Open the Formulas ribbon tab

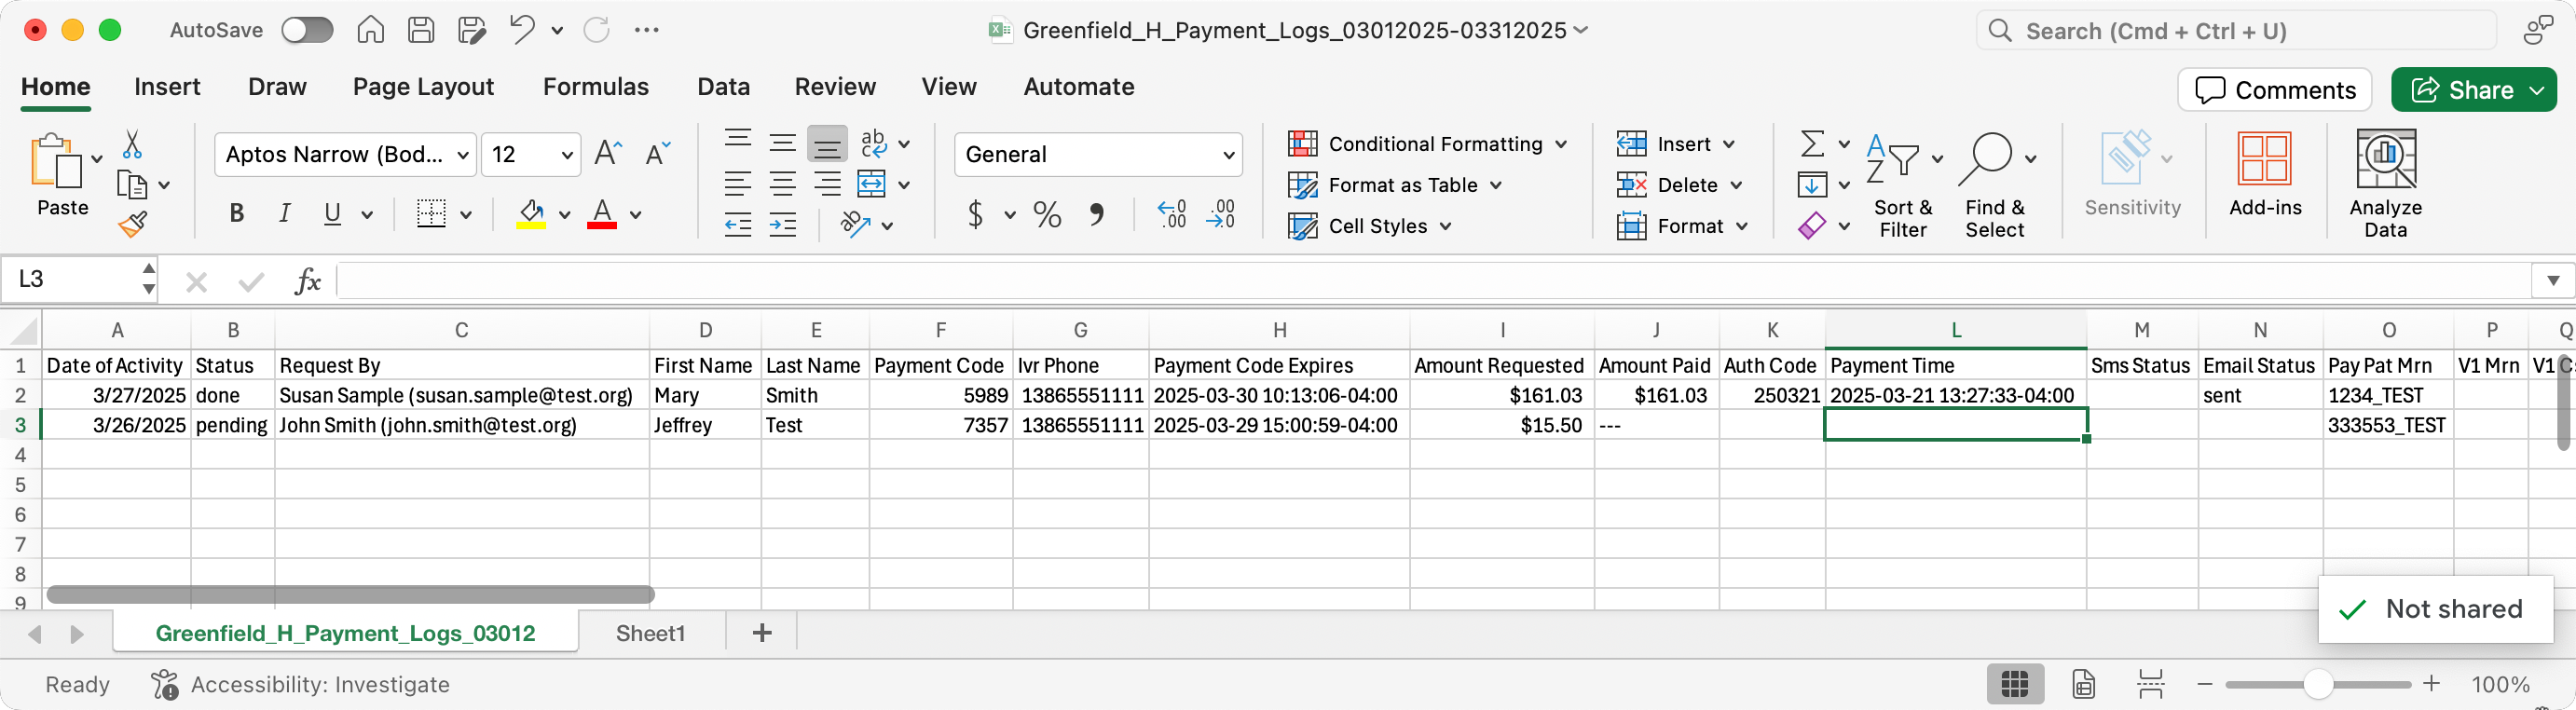[595, 87]
